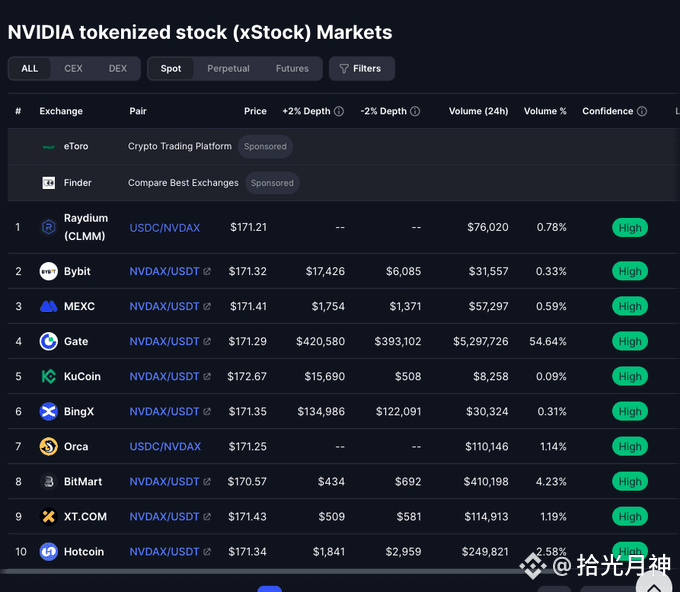
Task: Click the Gate volume $5,297,726 cell
Action: tap(481, 341)
